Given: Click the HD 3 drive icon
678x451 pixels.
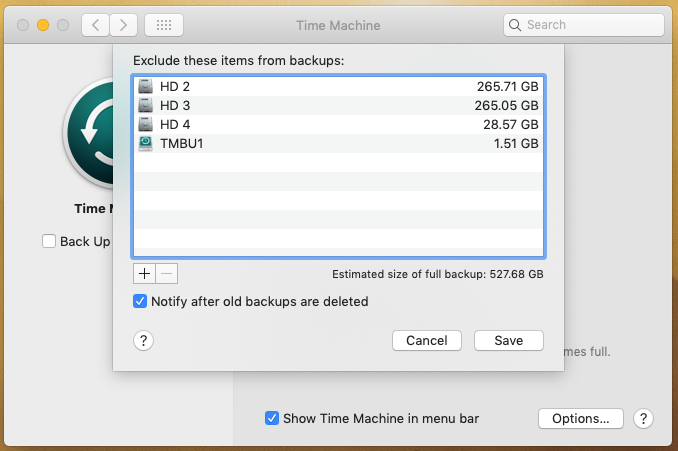Looking at the screenshot, I should (x=145, y=105).
